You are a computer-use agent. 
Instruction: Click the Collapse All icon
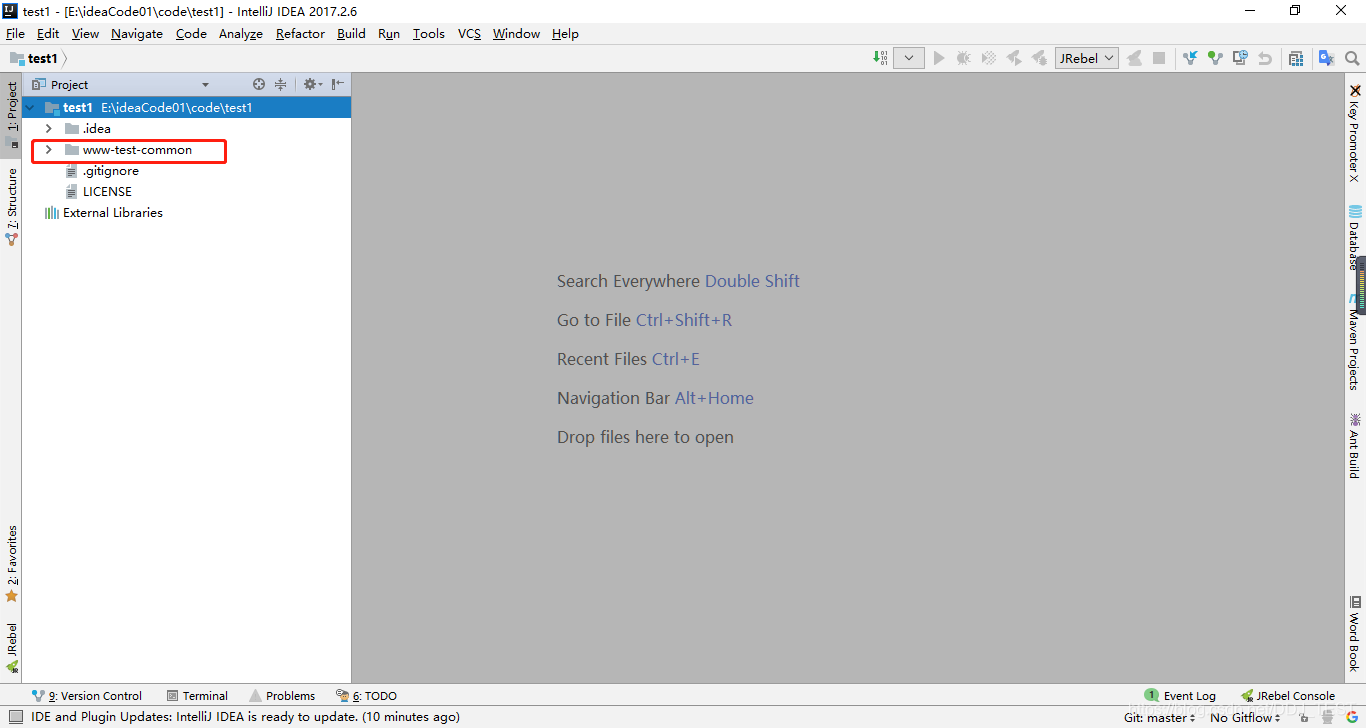[281, 84]
